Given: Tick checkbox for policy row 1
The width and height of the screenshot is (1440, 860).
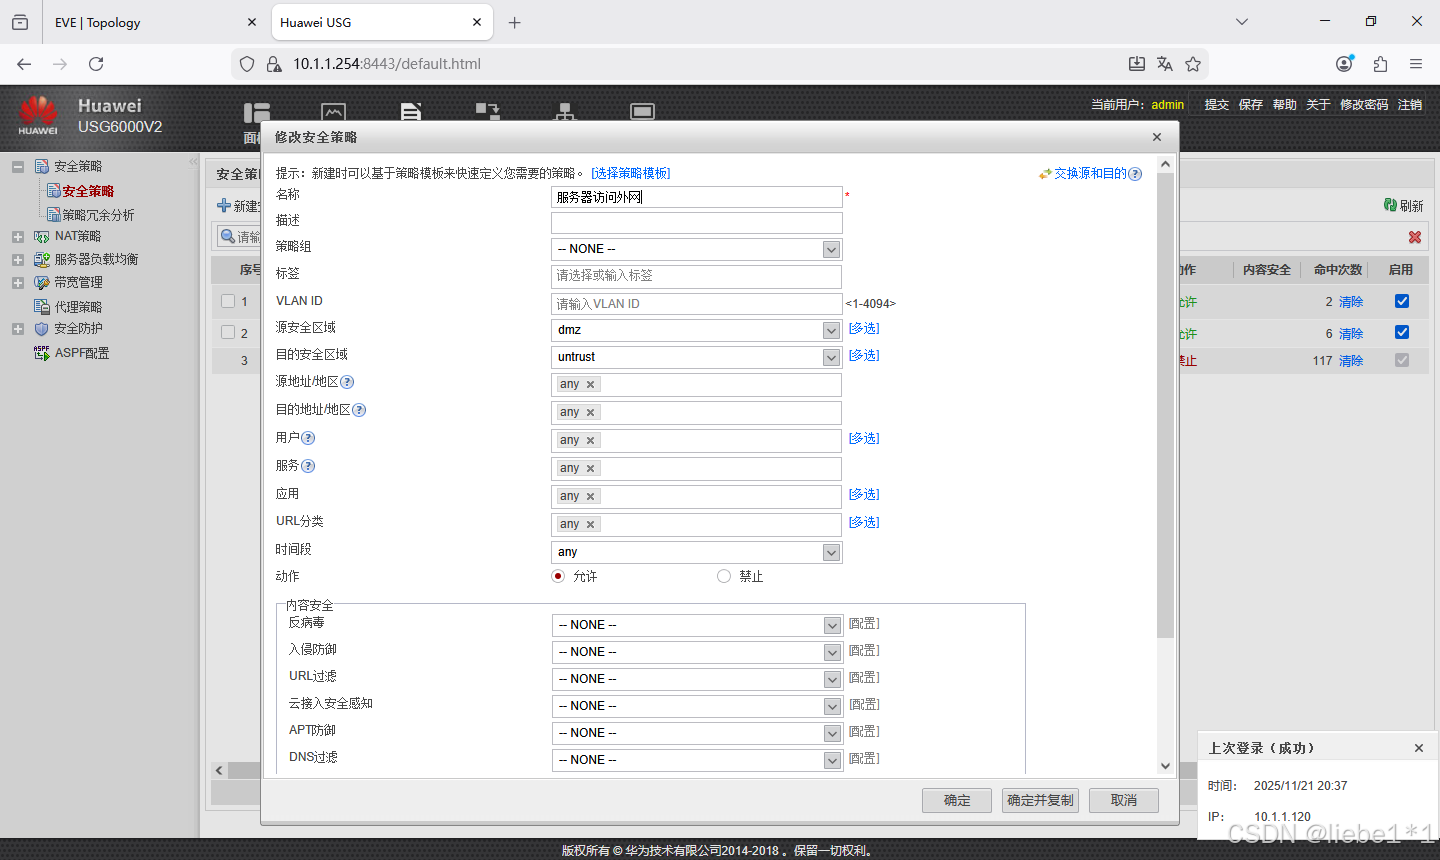Looking at the screenshot, I should (228, 301).
